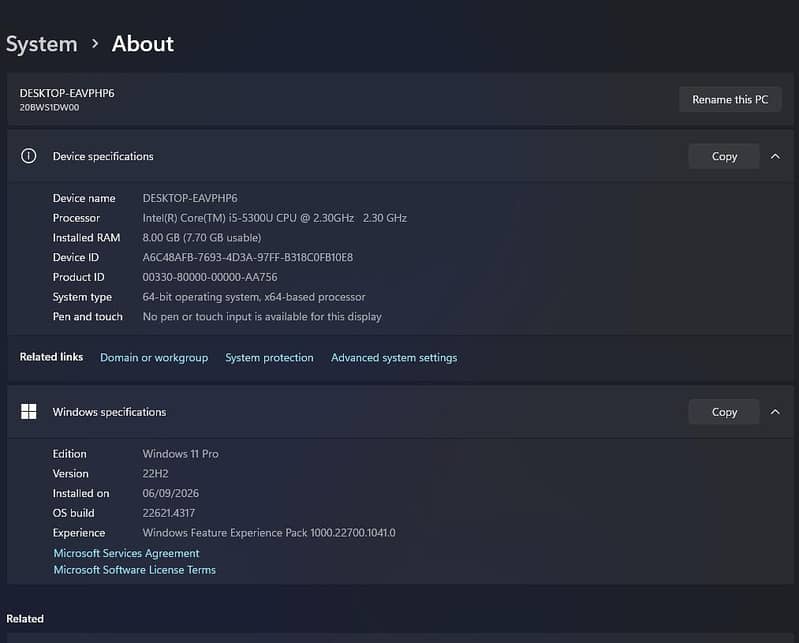Open Microsoft Software License Terms

pyautogui.click(x=135, y=570)
